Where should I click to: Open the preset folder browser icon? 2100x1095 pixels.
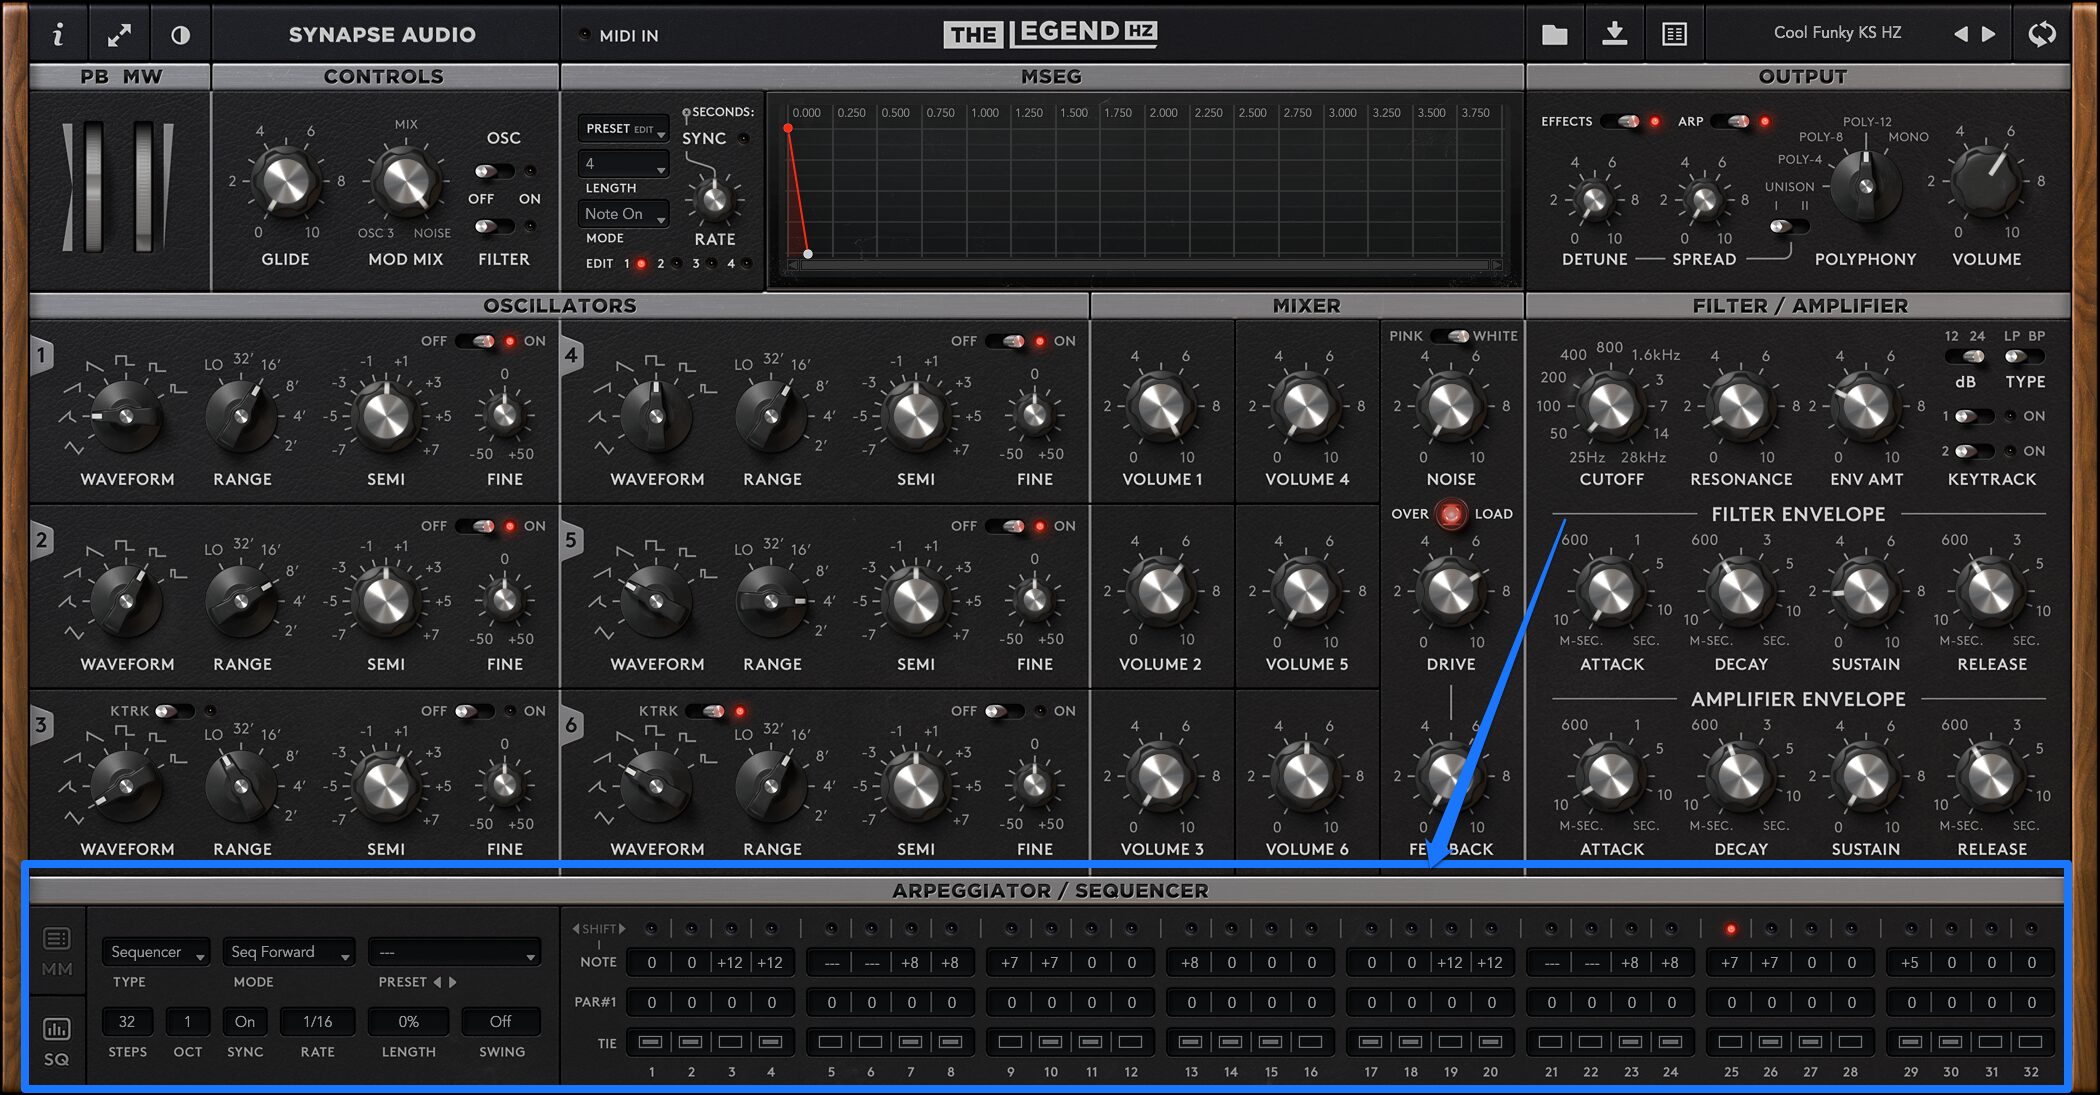click(1555, 34)
